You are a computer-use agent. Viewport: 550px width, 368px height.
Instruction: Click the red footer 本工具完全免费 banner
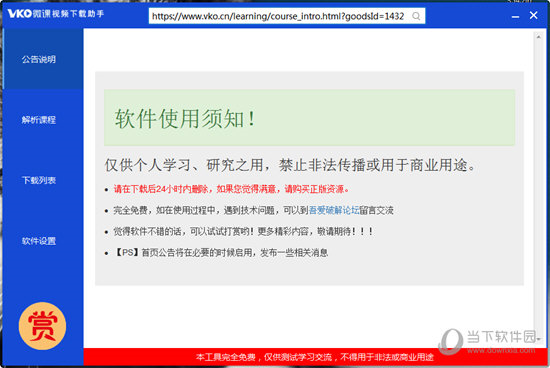(x=315, y=357)
